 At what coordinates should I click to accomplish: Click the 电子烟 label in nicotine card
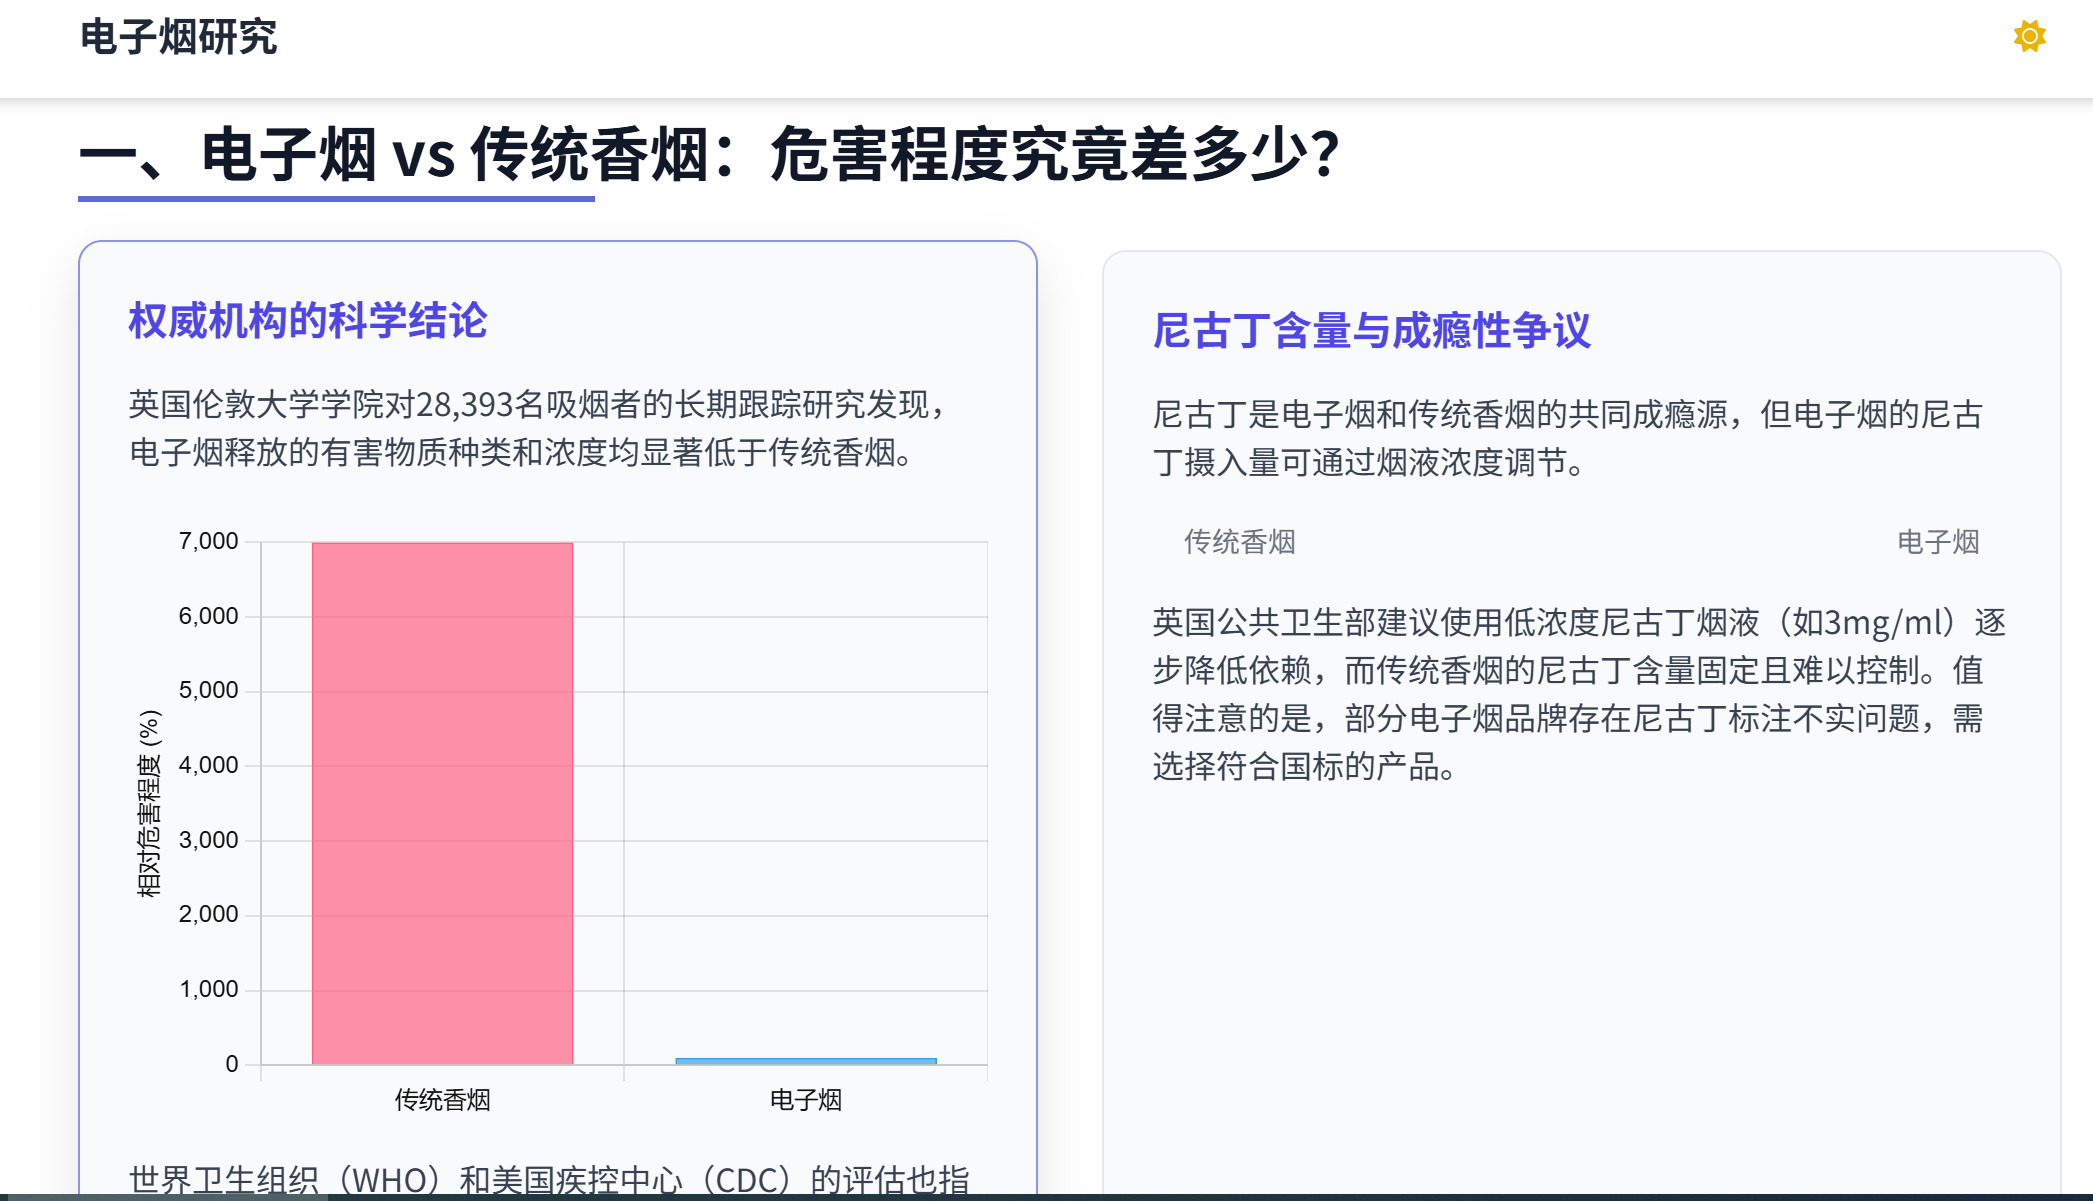(1937, 542)
